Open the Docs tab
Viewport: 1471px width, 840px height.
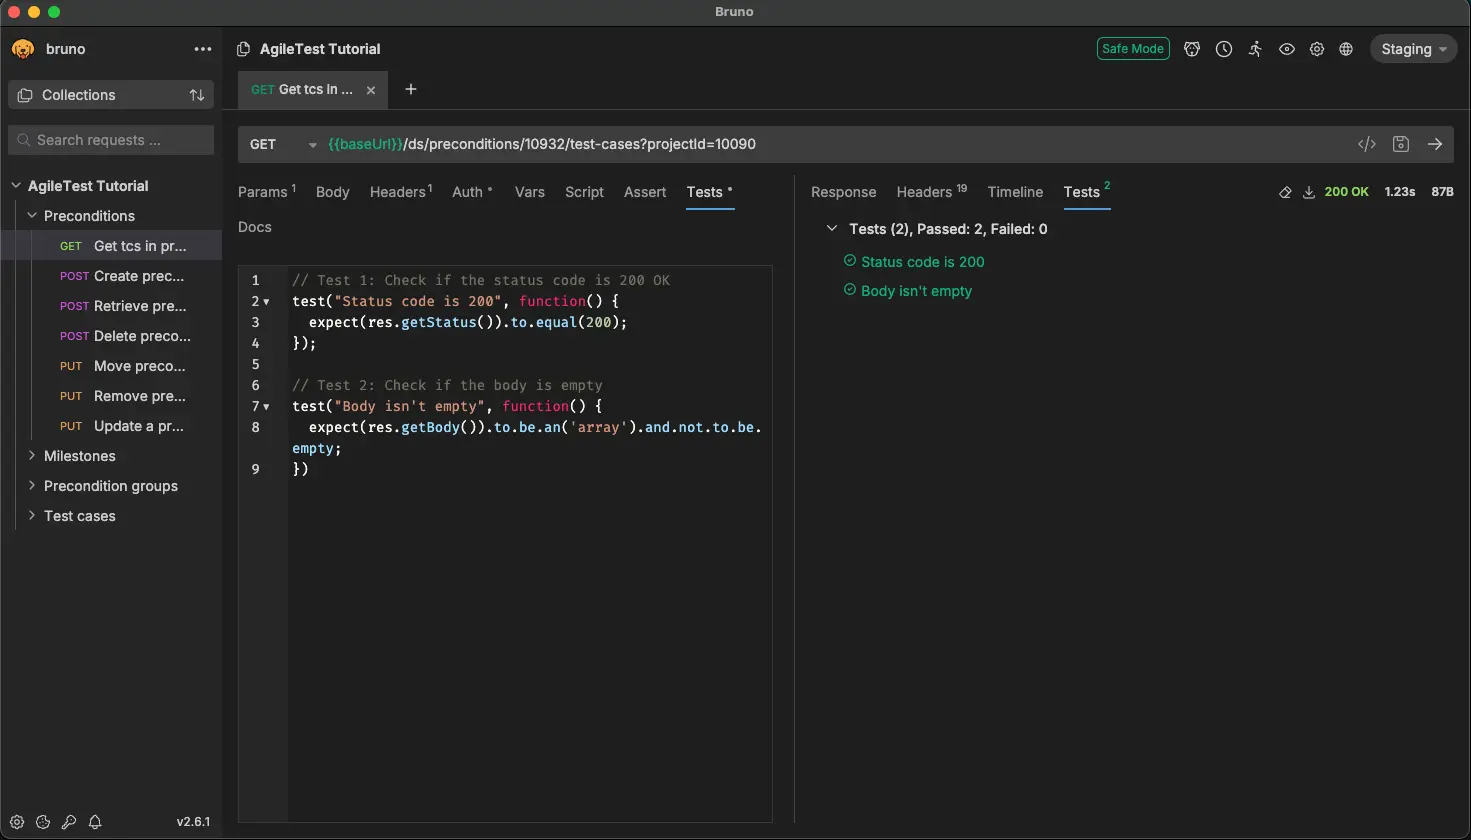255,227
